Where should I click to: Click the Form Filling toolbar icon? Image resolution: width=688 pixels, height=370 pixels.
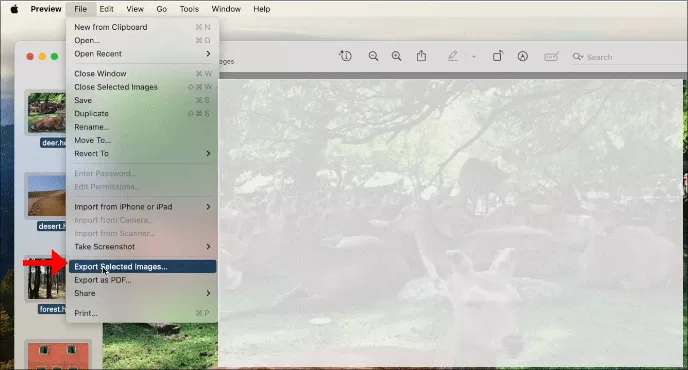coord(551,56)
